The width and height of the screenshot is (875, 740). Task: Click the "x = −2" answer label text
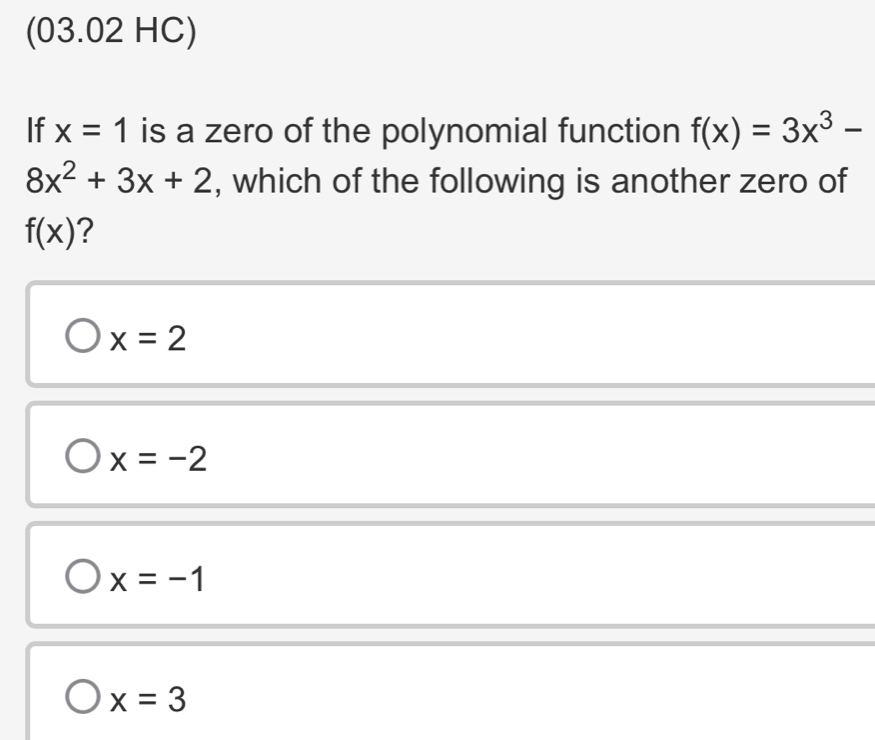coord(158,459)
